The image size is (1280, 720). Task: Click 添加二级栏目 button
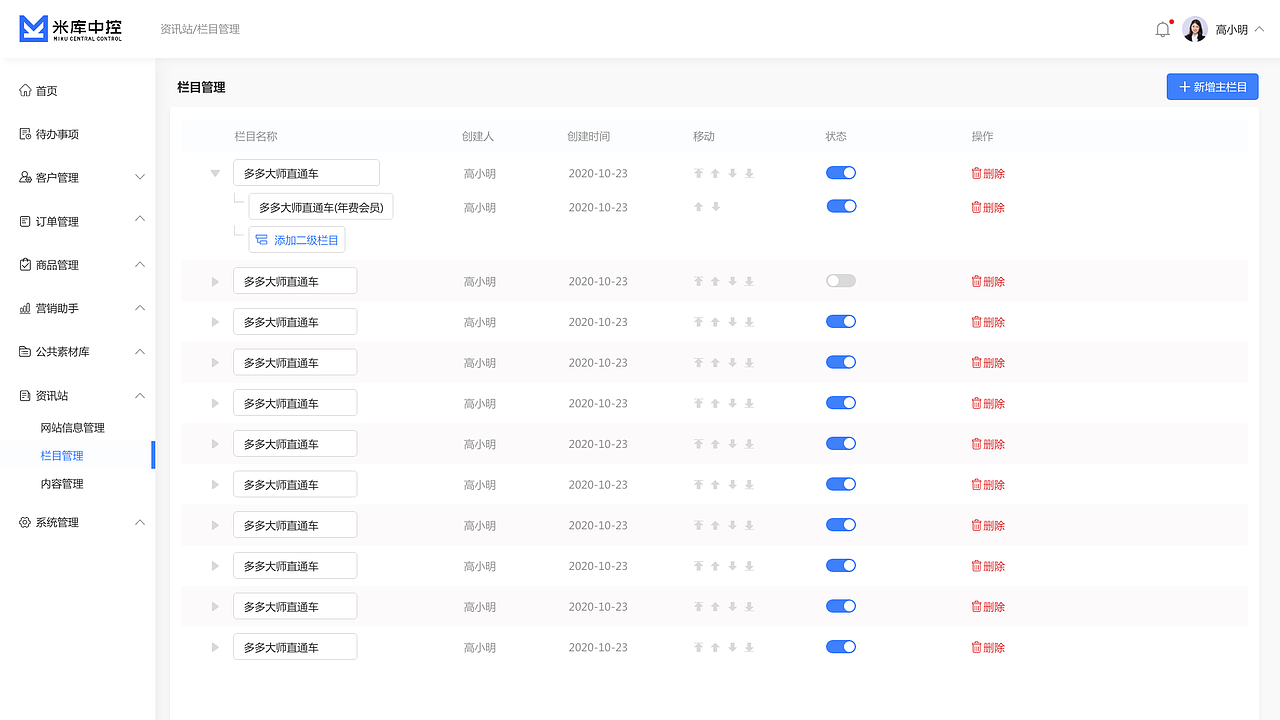[x=297, y=240]
